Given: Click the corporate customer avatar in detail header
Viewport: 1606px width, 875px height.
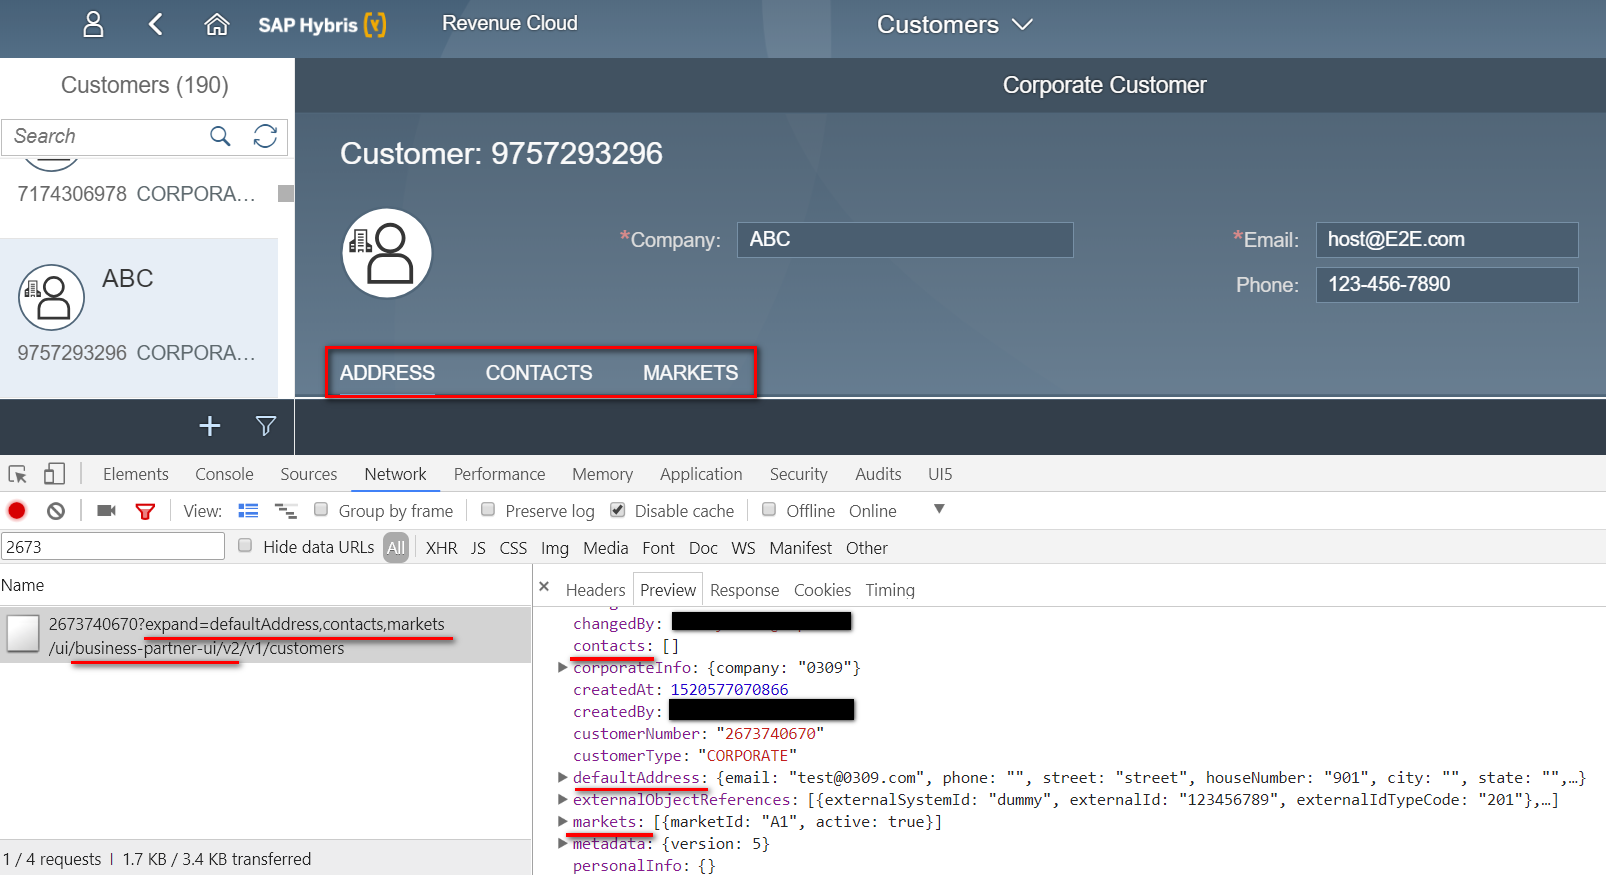Looking at the screenshot, I should click(387, 253).
